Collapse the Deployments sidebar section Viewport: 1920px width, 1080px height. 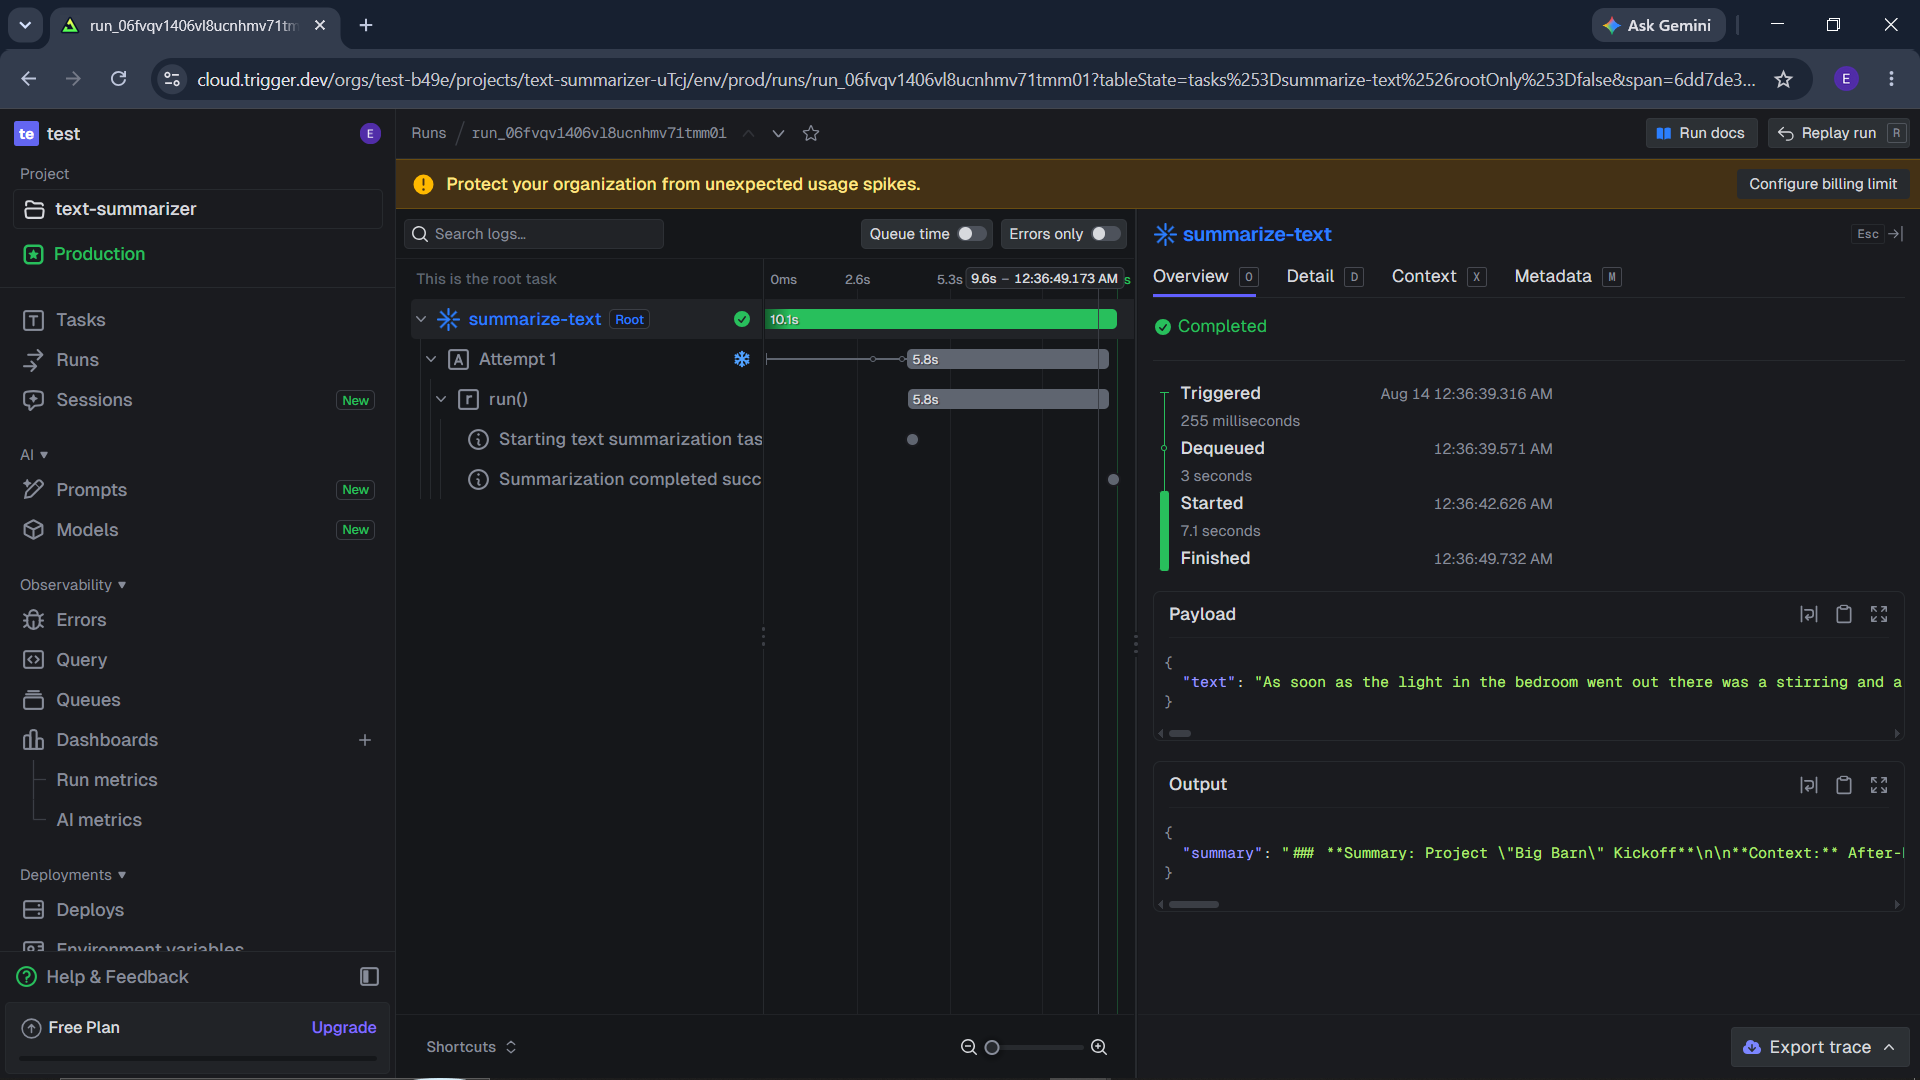coord(73,875)
